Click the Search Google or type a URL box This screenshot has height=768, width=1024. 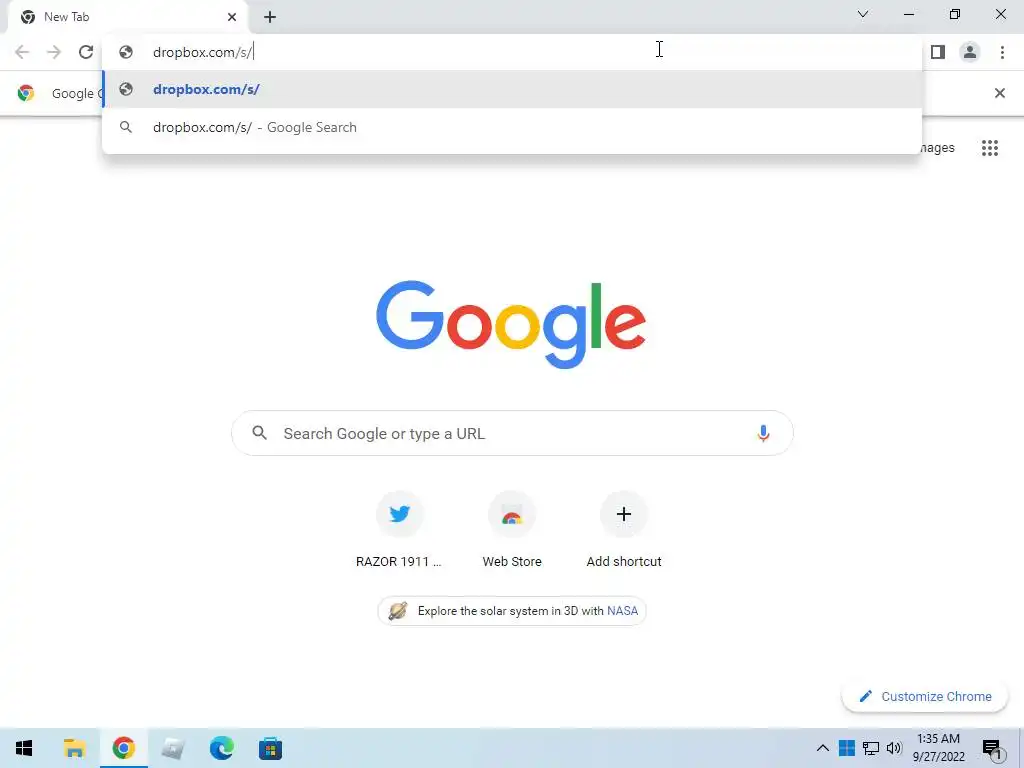(x=512, y=433)
